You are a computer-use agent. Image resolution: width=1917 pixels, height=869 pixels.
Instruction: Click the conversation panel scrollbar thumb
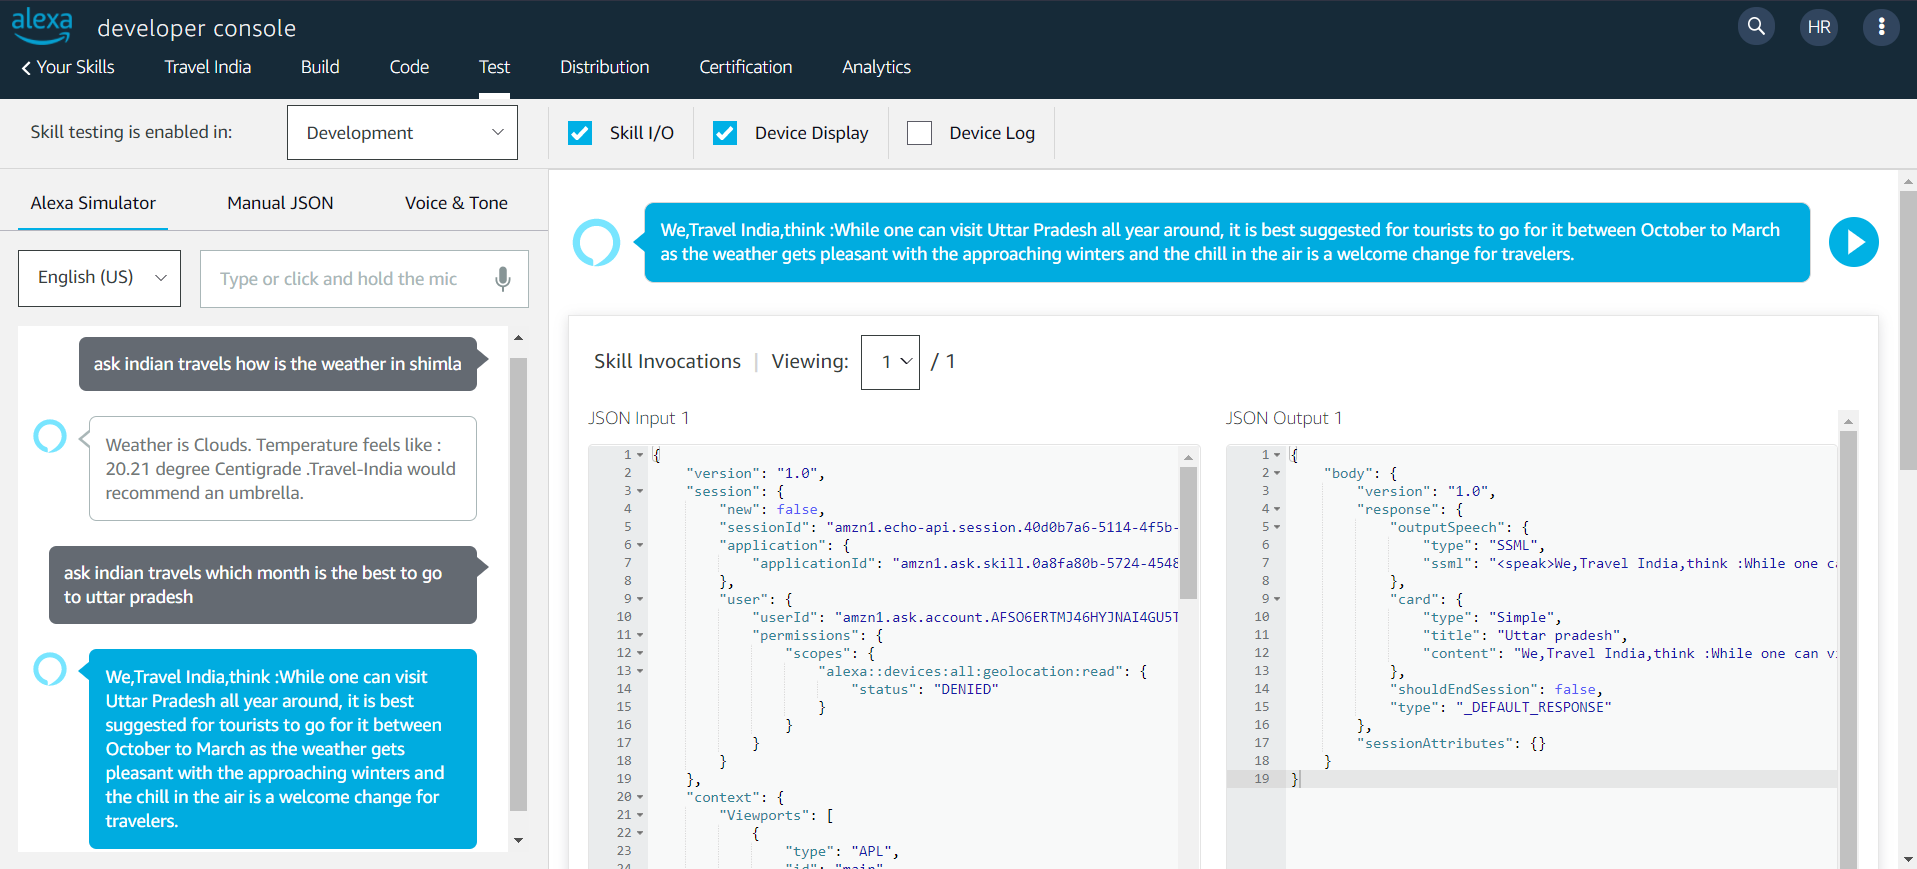tap(518, 584)
